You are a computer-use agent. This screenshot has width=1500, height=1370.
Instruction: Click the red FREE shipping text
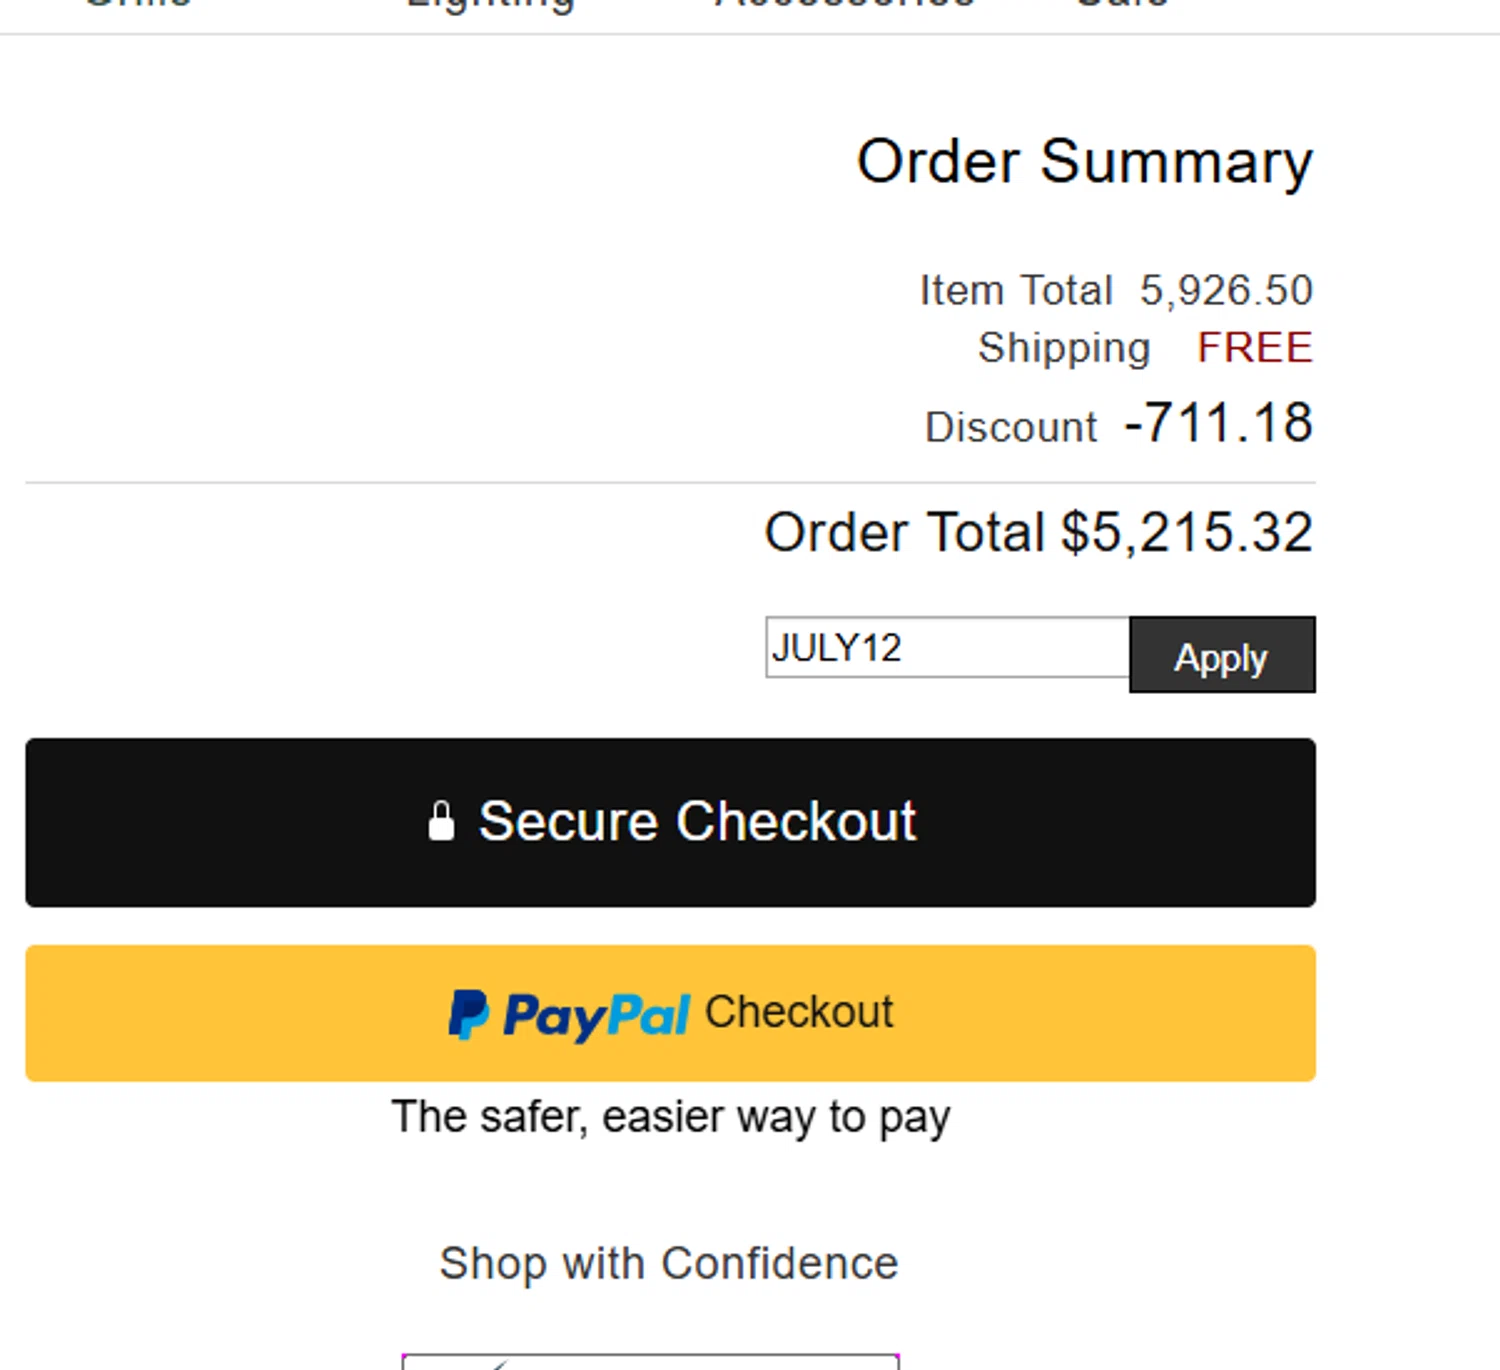pos(1254,348)
